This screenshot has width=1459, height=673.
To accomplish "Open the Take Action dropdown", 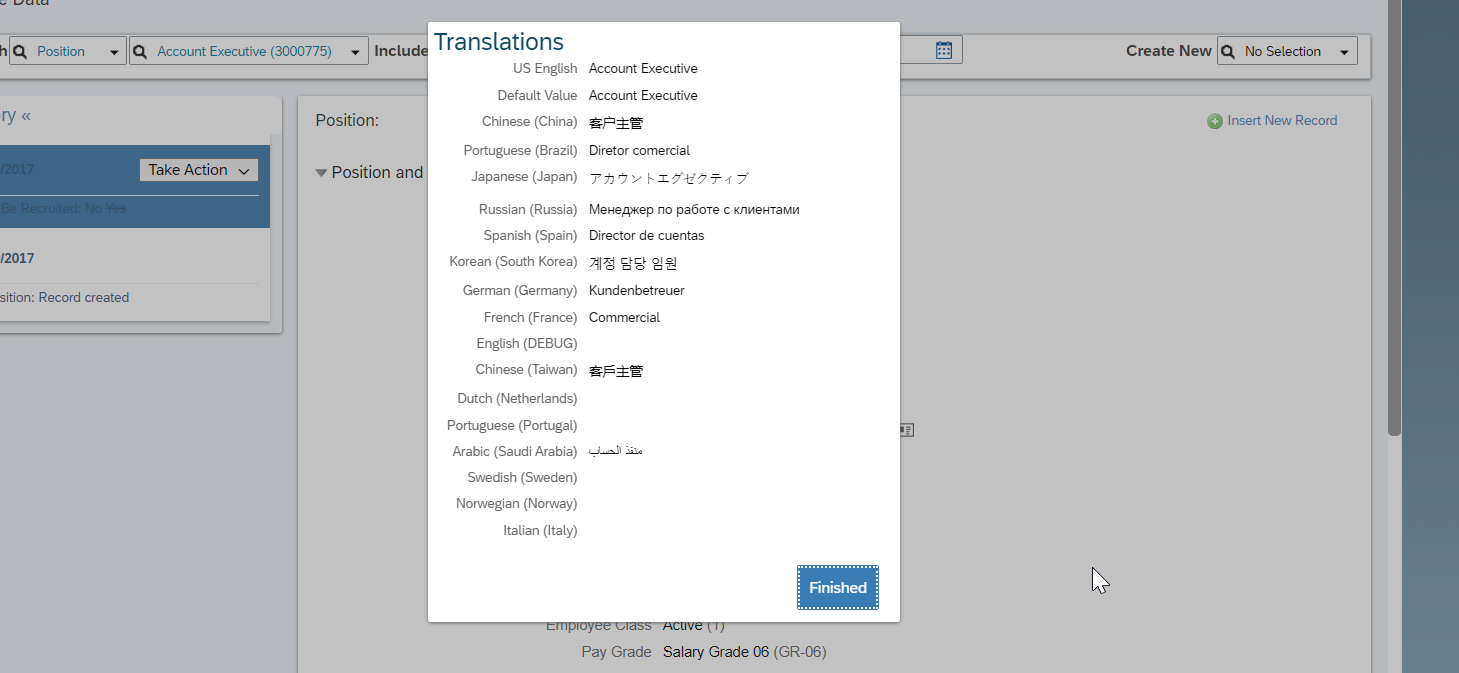I will tap(199, 170).
